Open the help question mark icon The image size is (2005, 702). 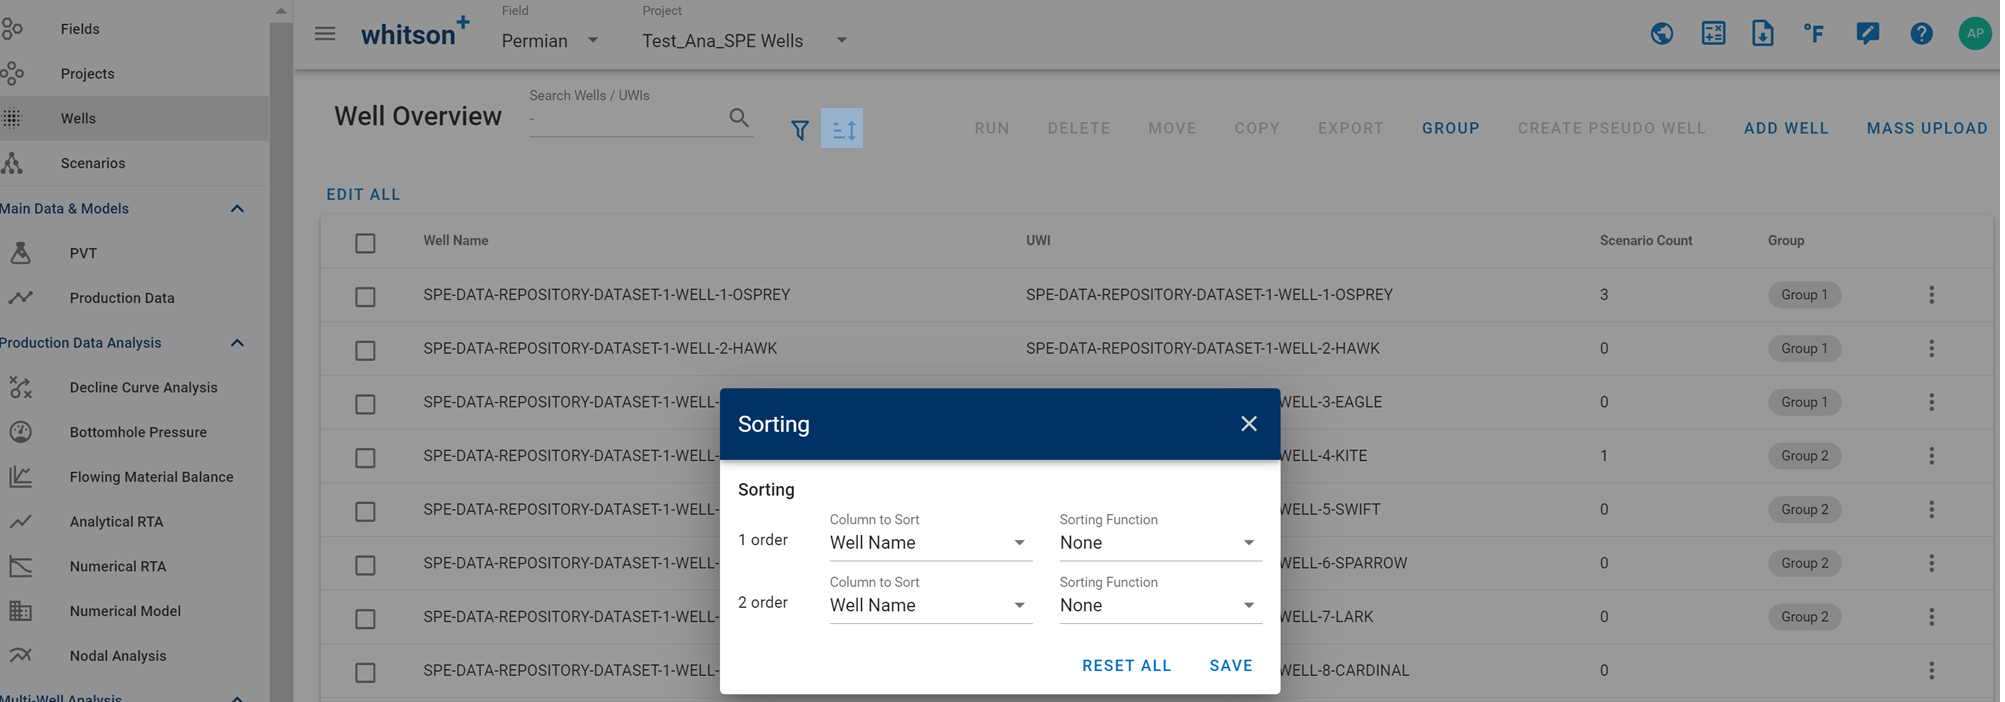pos(1920,34)
